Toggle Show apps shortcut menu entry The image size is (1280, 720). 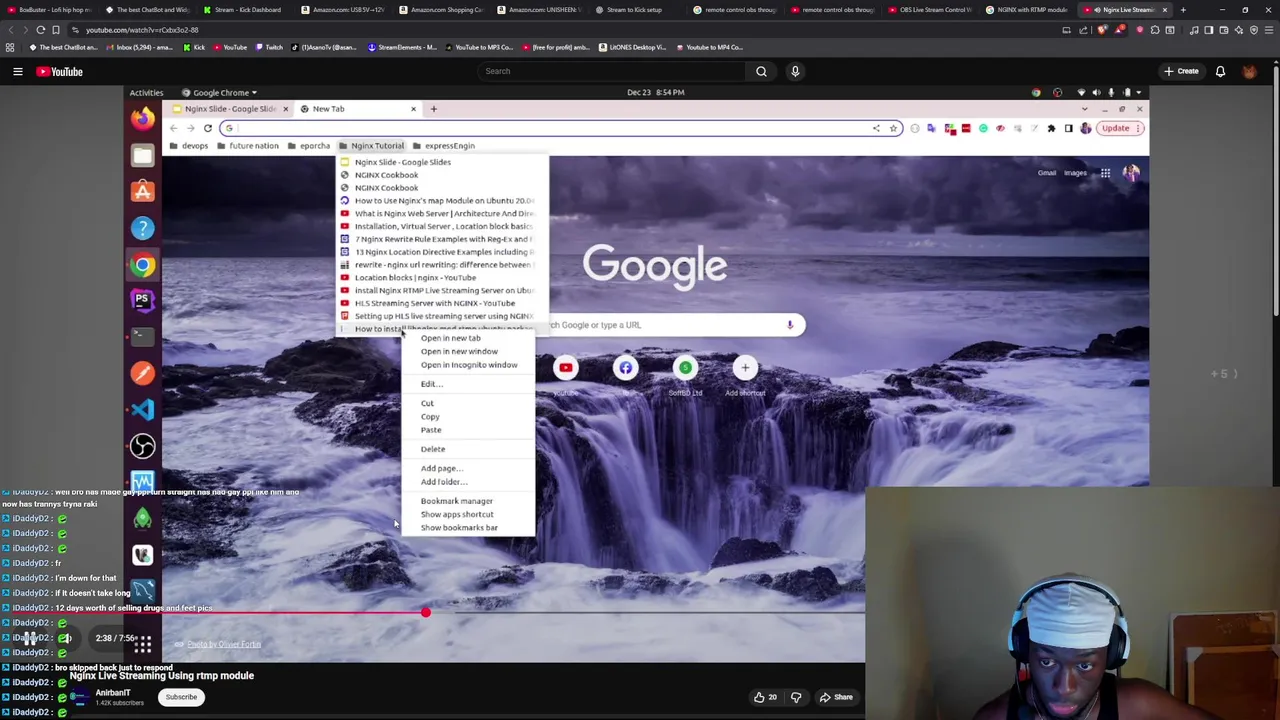468,514
